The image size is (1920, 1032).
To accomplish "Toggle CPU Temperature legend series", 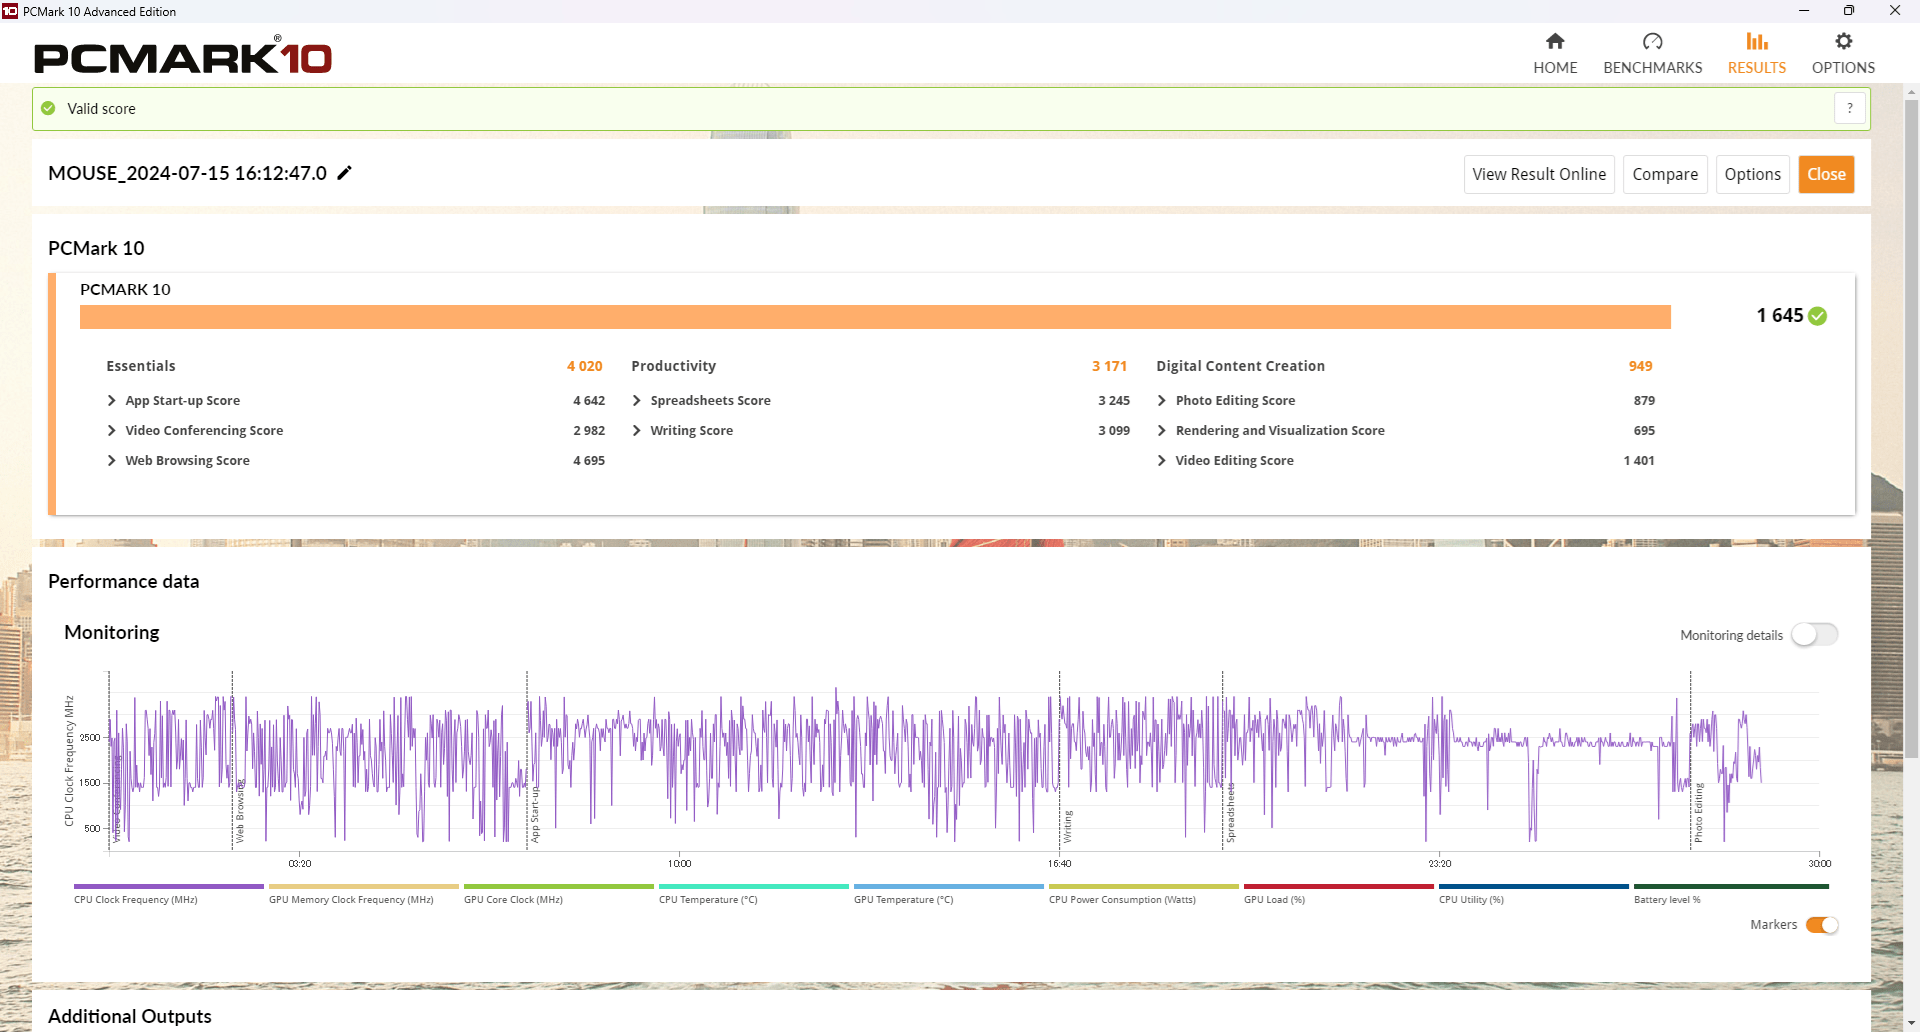I will (x=753, y=893).
